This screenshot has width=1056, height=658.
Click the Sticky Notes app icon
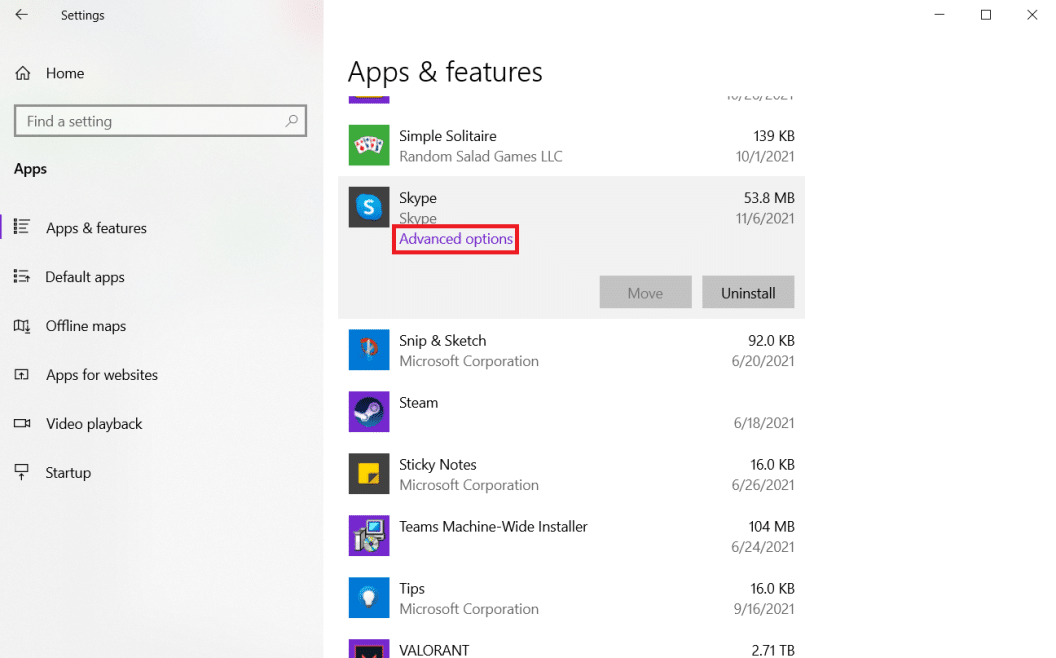[x=368, y=474]
